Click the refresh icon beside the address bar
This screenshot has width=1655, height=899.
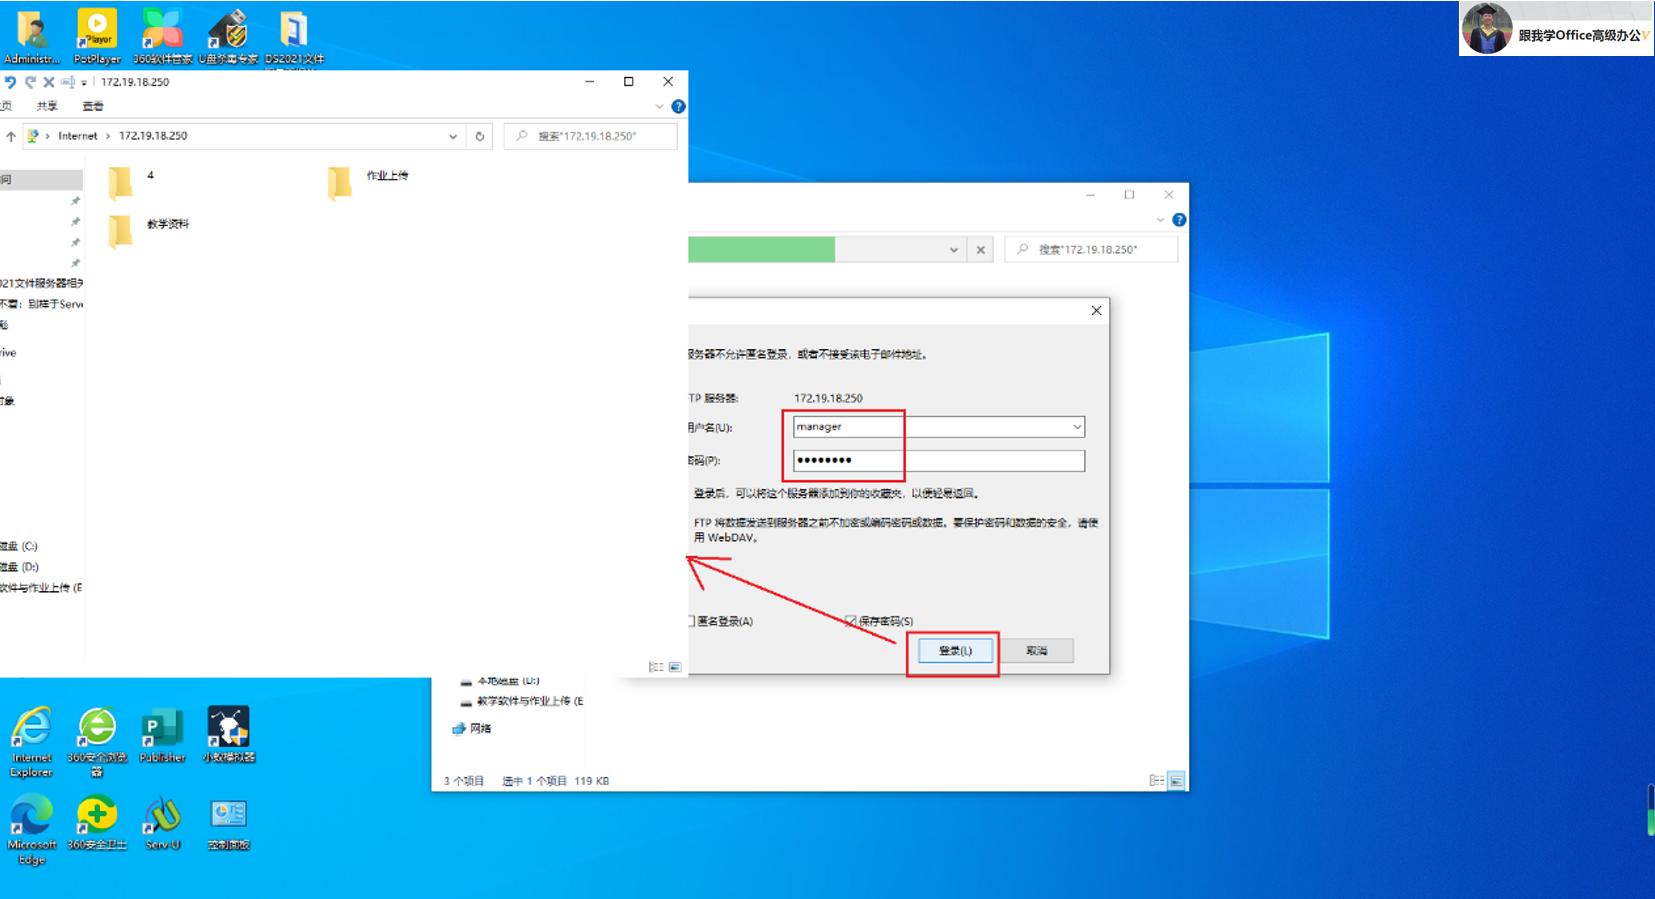click(x=480, y=136)
